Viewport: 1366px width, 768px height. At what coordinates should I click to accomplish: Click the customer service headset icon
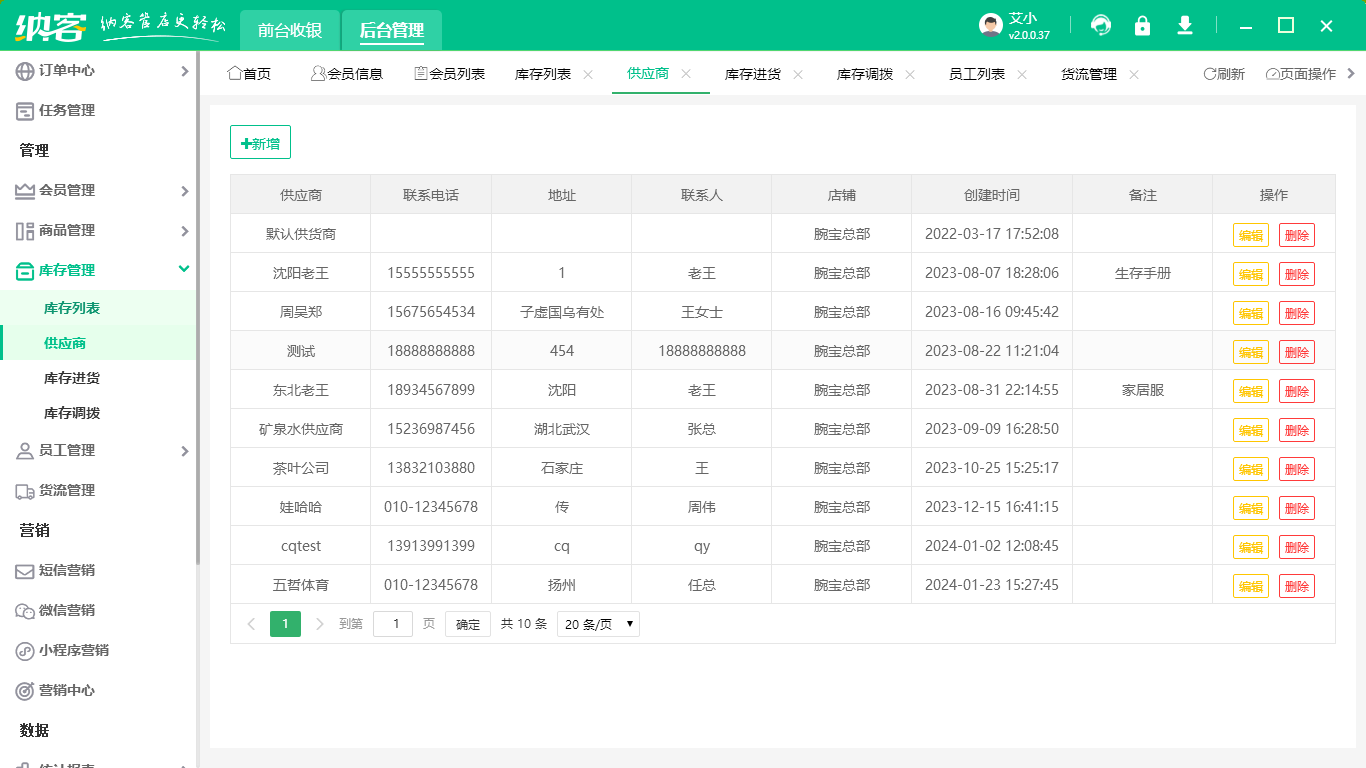pyautogui.click(x=1100, y=25)
